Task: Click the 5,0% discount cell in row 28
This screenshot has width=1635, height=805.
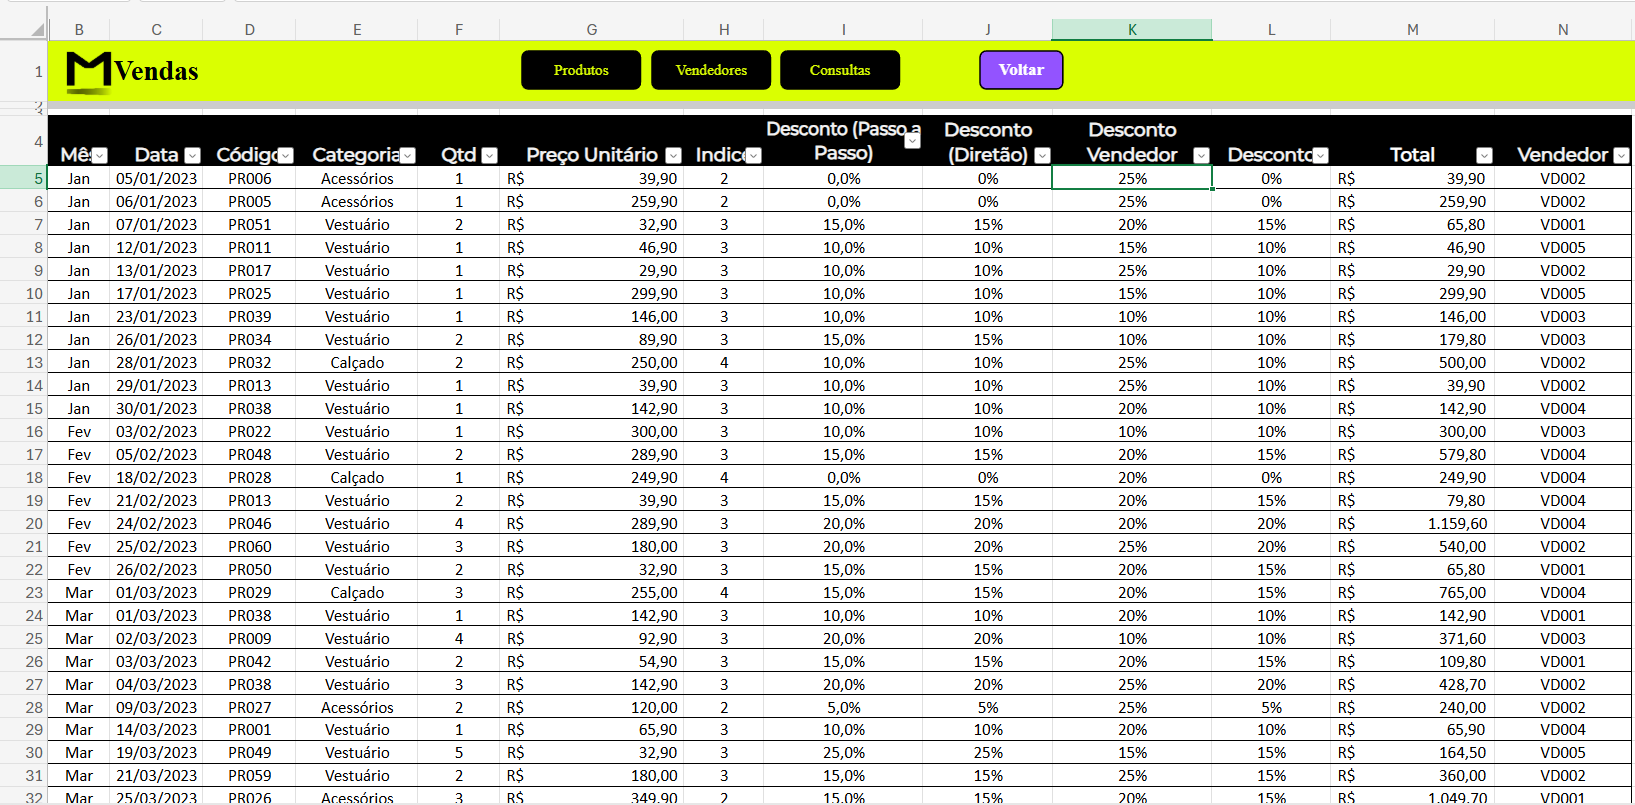Action: tap(843, 707)
